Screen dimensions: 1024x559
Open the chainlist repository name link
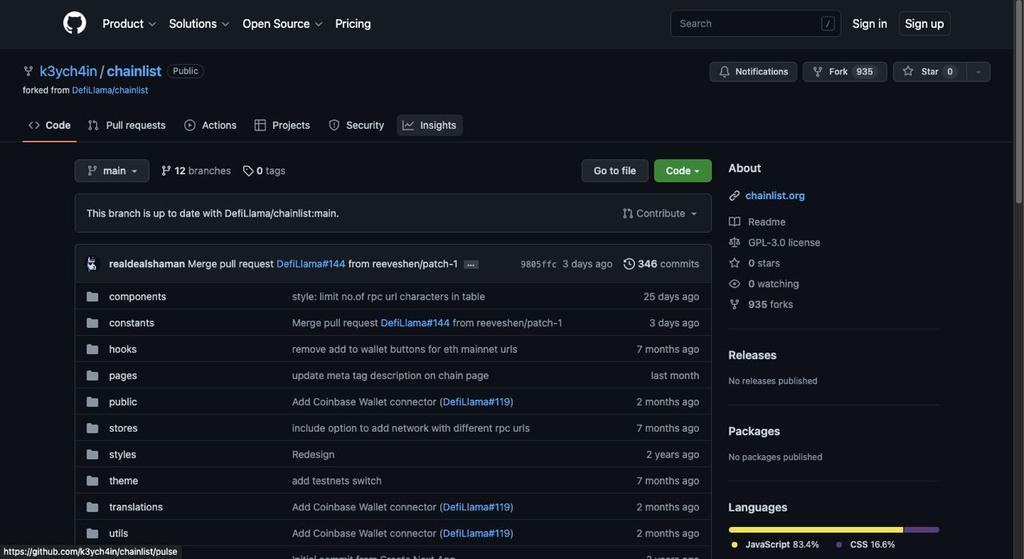[134, 71]
